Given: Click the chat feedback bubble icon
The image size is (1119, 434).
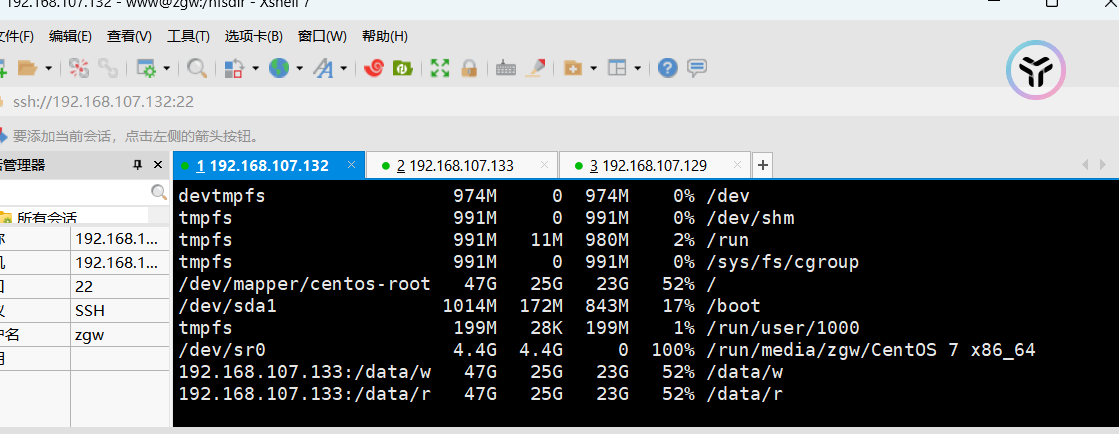Looking at the screenshot, I should (697, 68).
